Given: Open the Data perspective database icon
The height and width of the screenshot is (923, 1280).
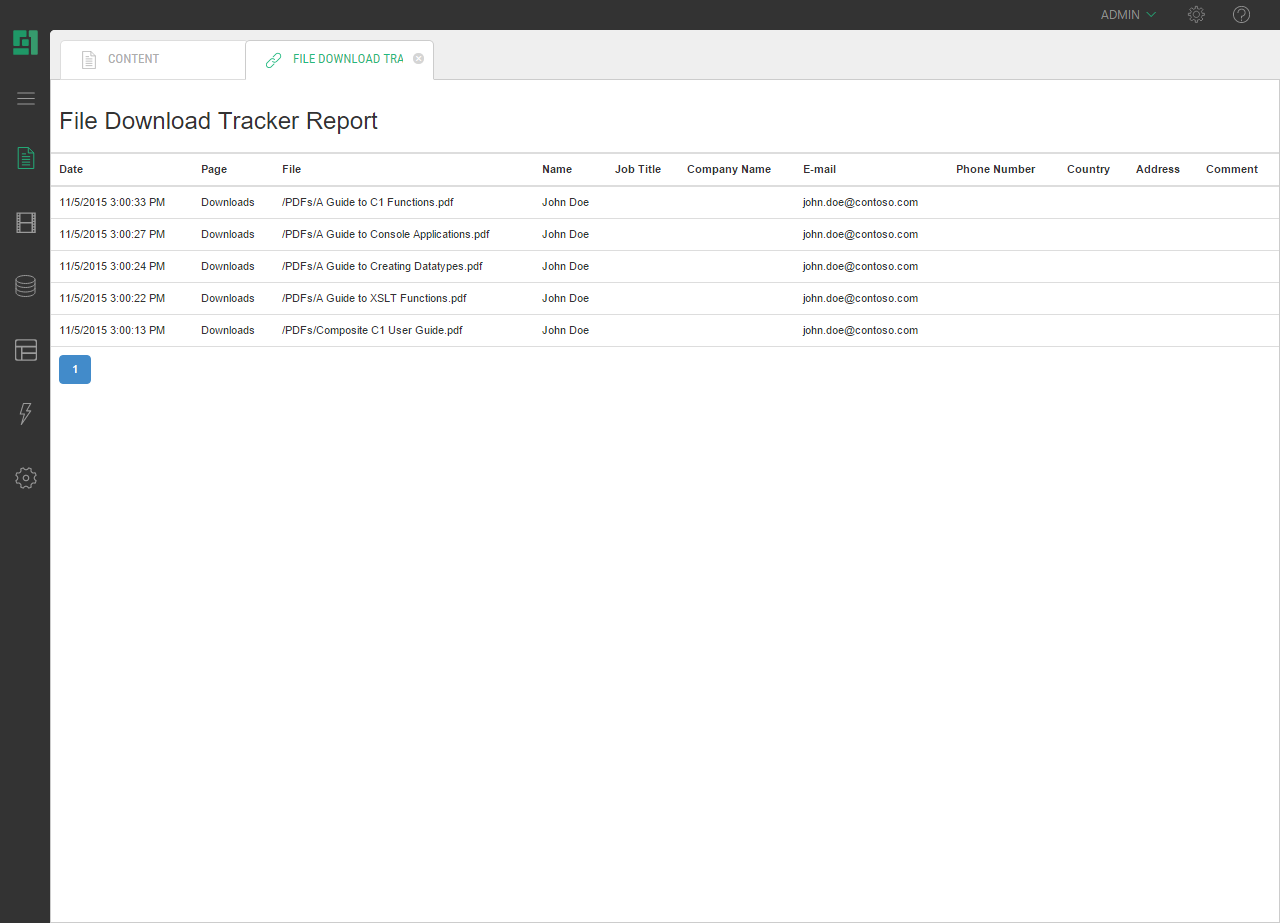Looking at the screenshot, I should tap(25, 286).
